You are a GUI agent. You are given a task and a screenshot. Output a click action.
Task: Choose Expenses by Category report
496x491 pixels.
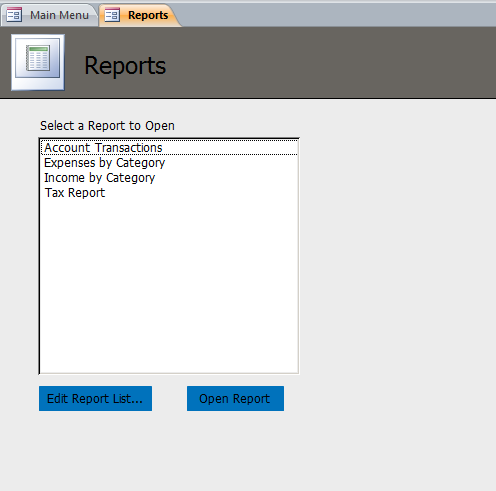(169, 163)
